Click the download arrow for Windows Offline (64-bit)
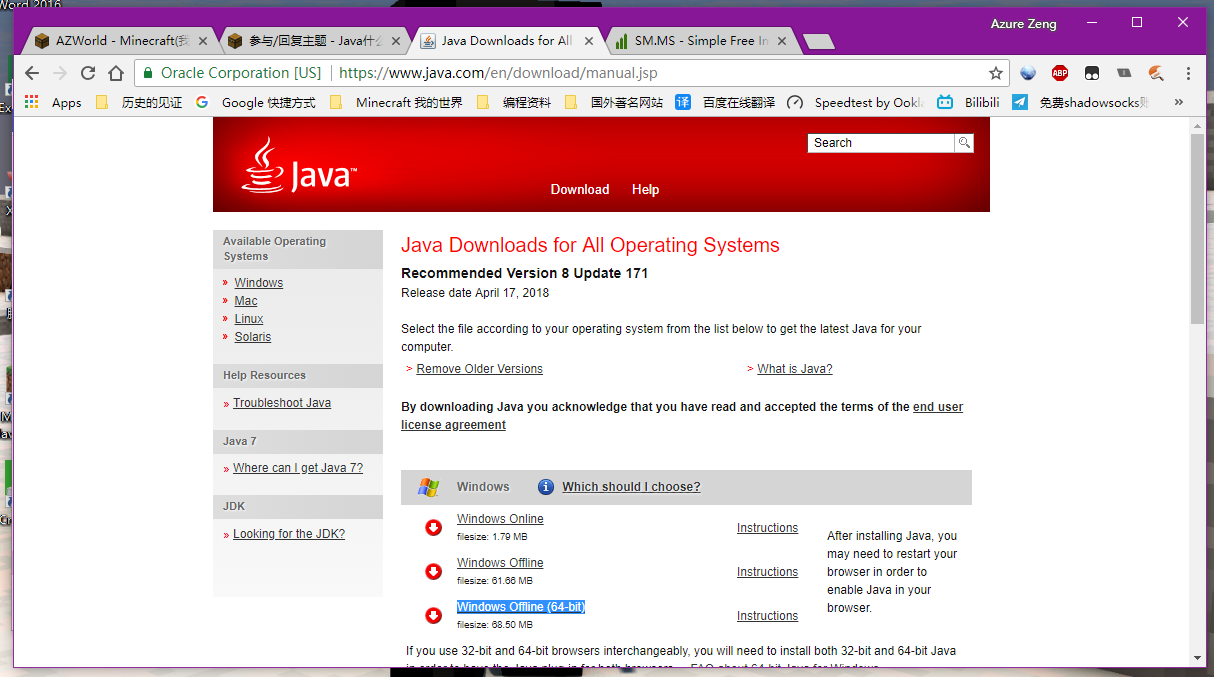The width and height of the screenshot is (1214, 677). tap(434, 615)
